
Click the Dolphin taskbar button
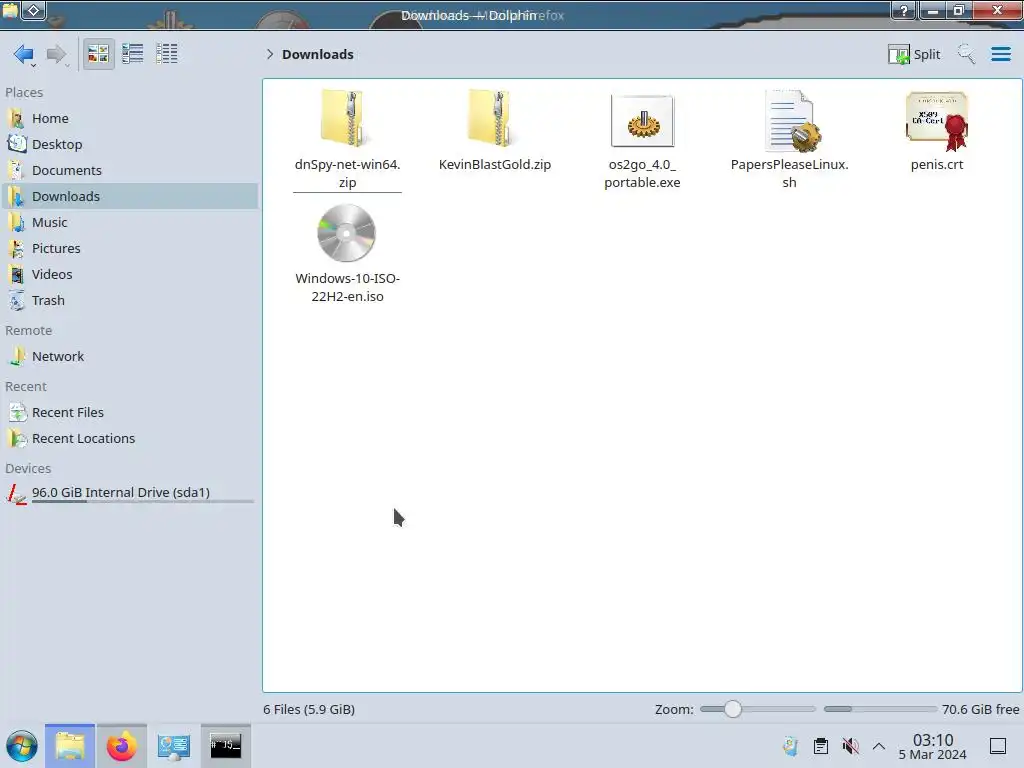click(x=70, y=746)
